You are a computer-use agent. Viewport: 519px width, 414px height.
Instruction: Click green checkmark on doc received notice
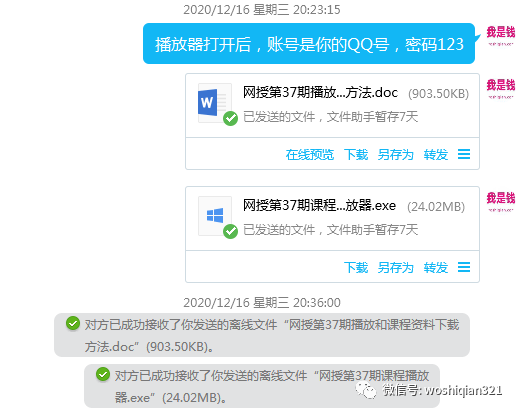click(73, 323)
